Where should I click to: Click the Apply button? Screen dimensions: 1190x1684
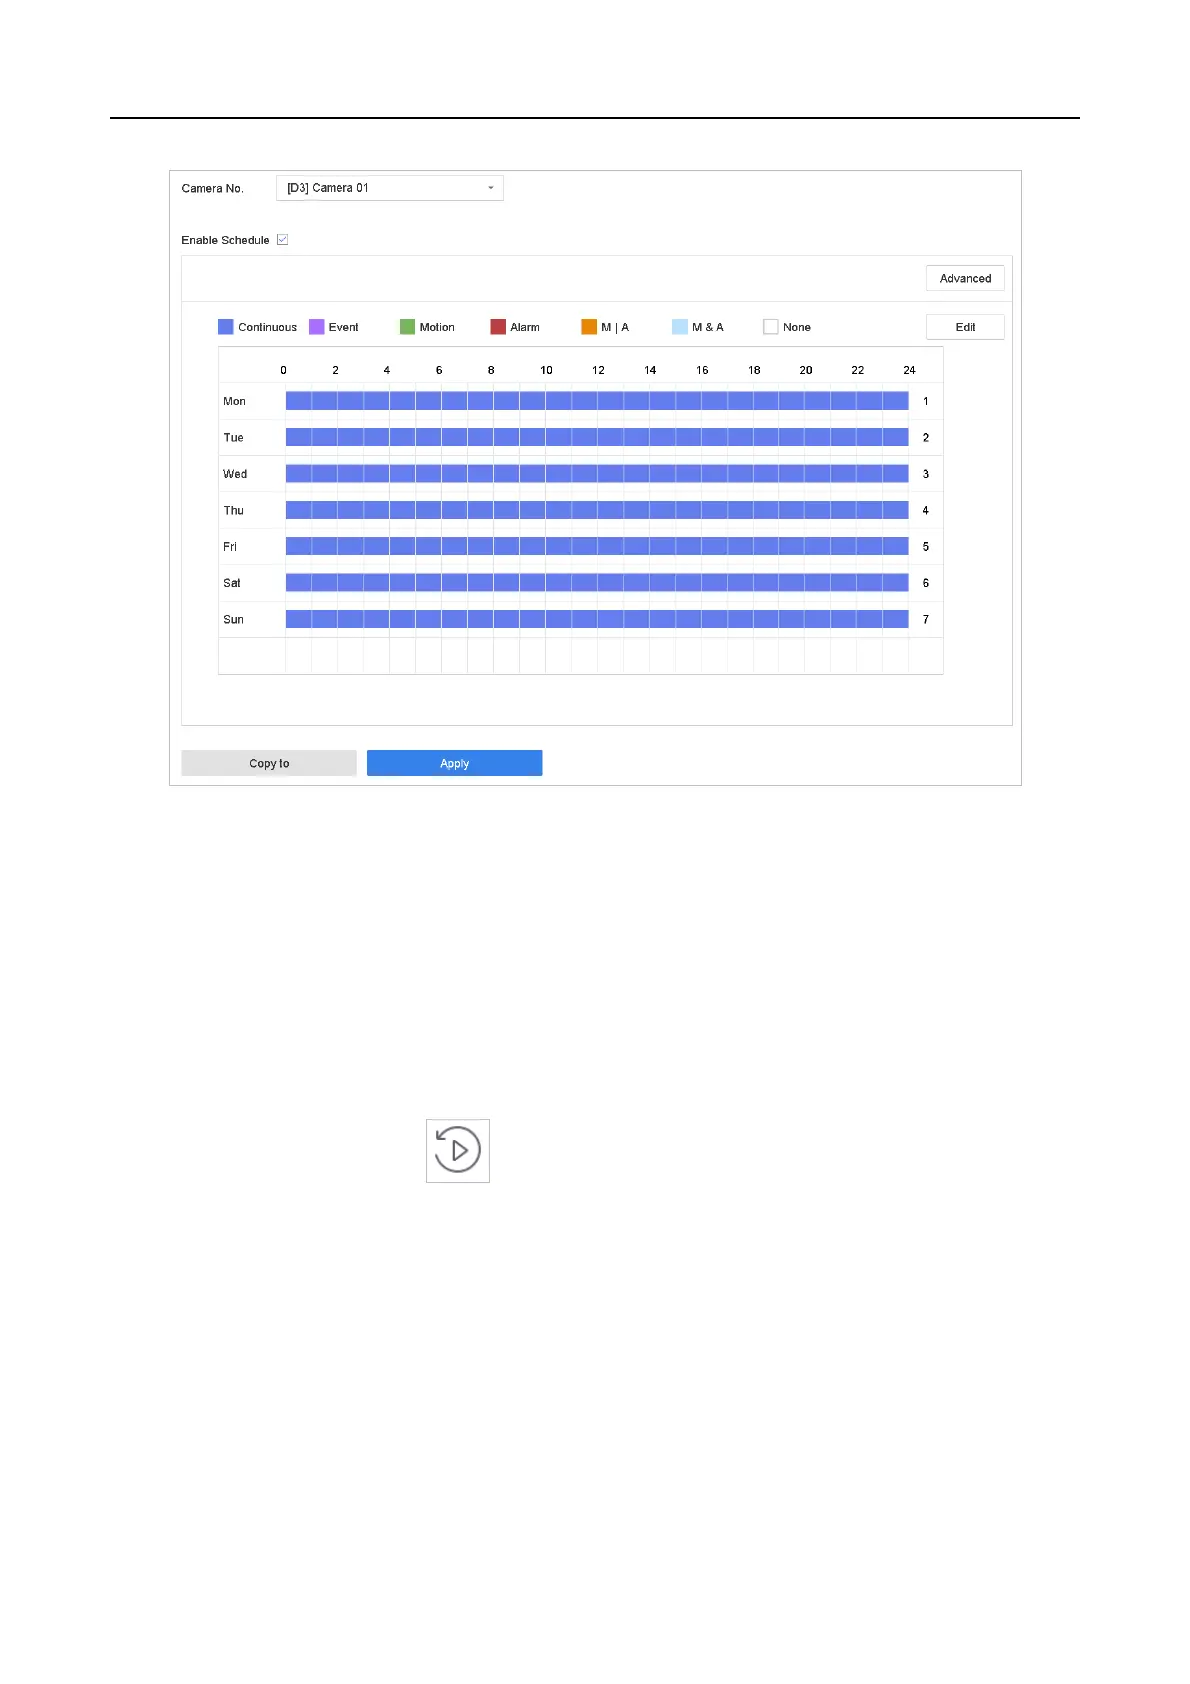click(454, 763)
